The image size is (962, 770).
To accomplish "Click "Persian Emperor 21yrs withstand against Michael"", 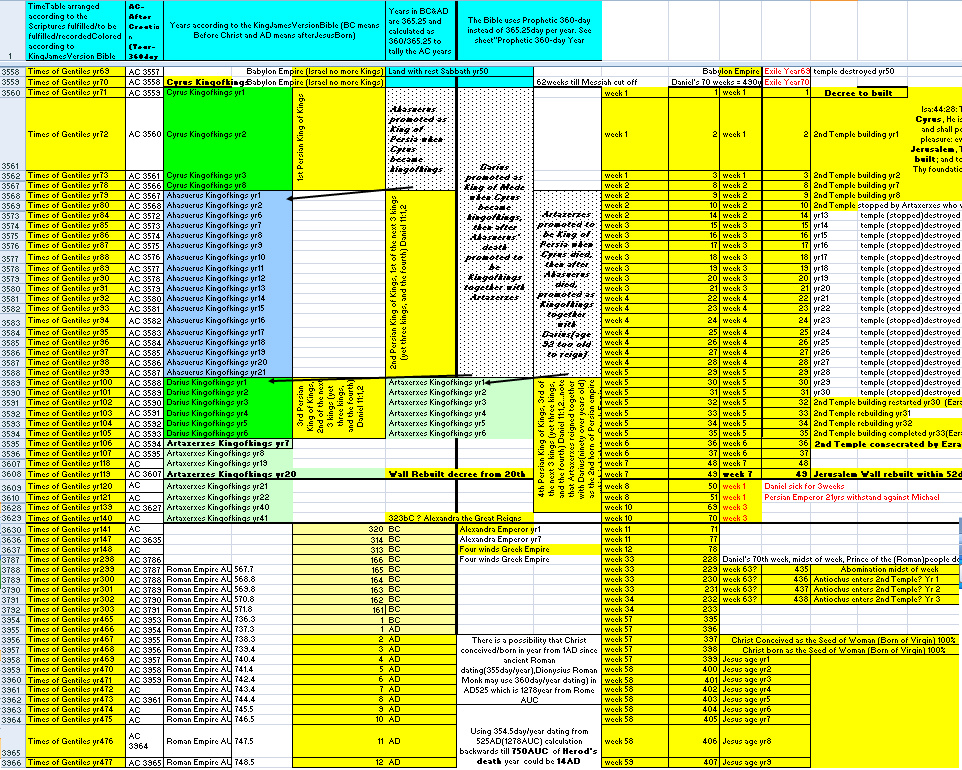I will coord(852,498).
